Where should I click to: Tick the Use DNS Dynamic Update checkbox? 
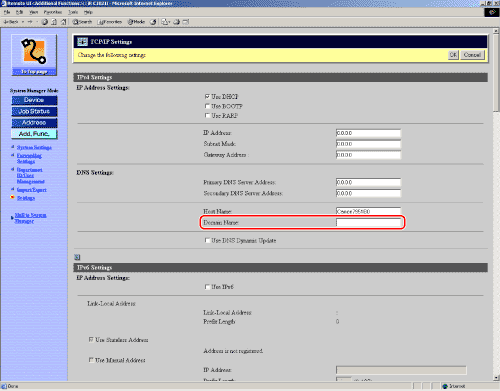click(x=207, y=240)
